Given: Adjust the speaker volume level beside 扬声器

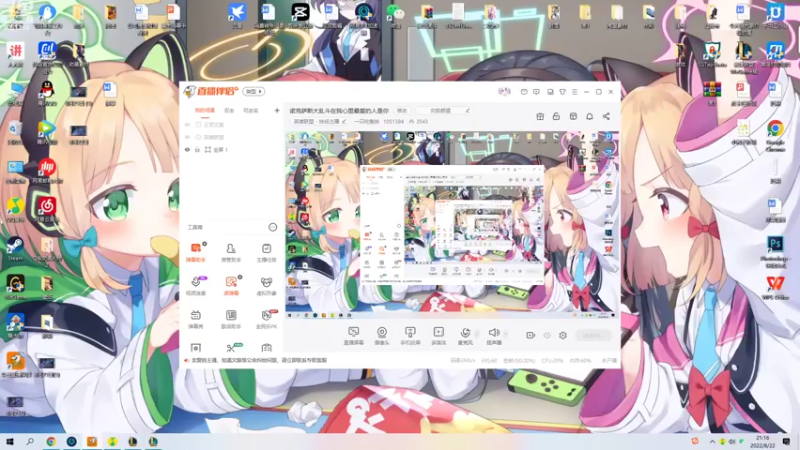Looking at the screenshot, I should coord(506,335).
